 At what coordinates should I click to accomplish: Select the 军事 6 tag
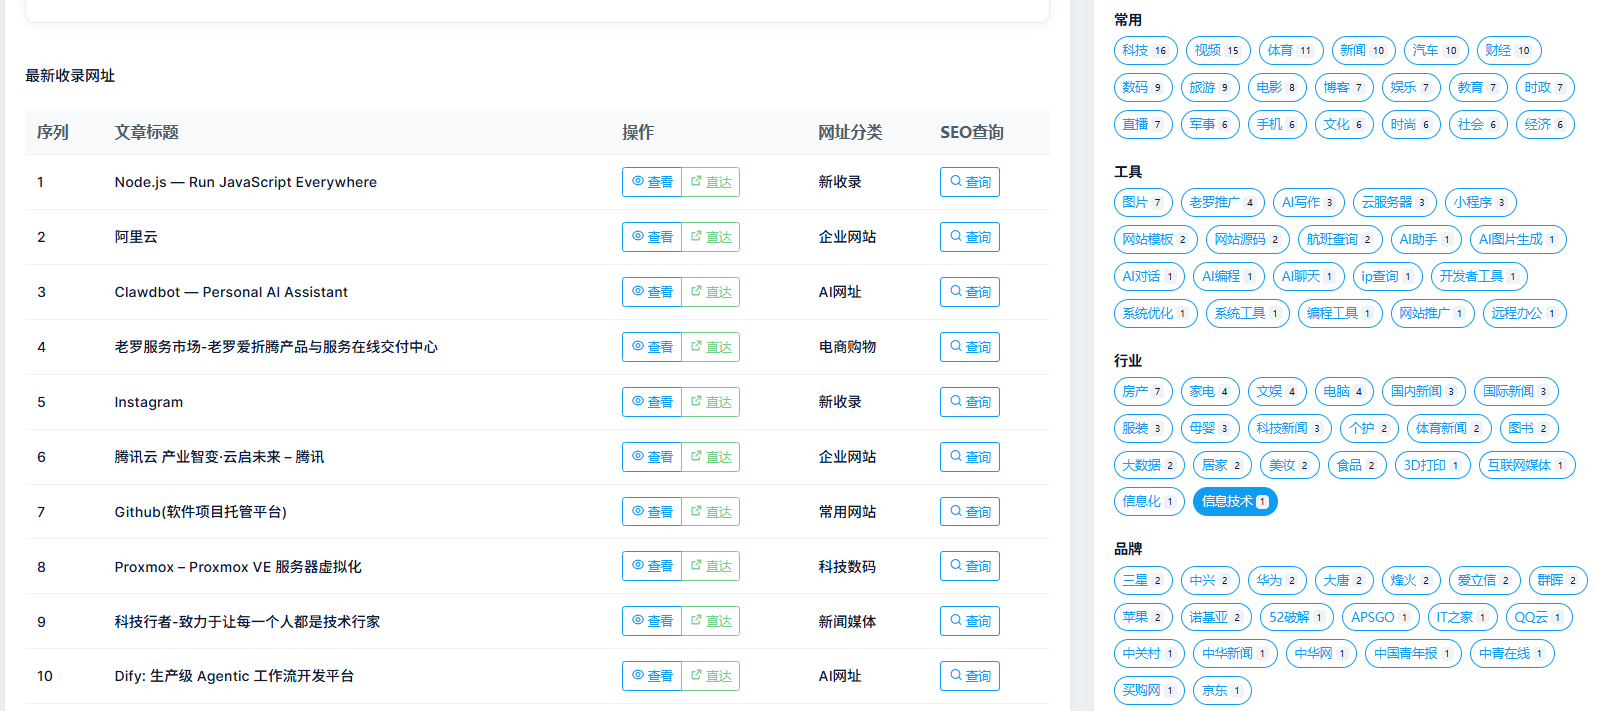pos(1210,124)
